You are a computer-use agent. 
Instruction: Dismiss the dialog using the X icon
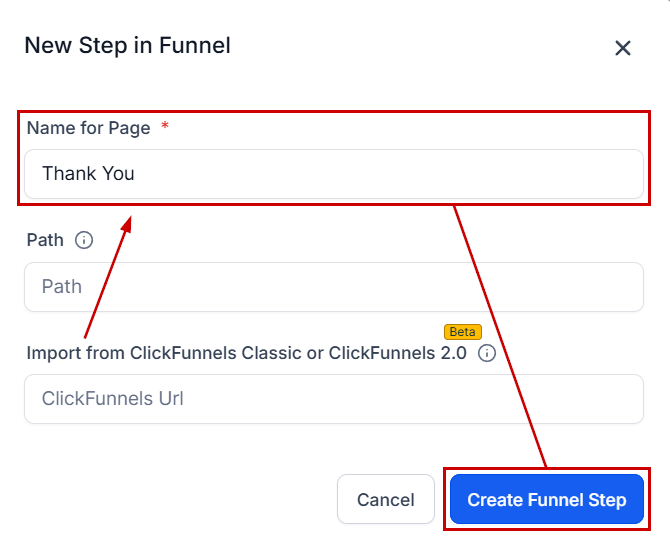[x=623, y=48]
